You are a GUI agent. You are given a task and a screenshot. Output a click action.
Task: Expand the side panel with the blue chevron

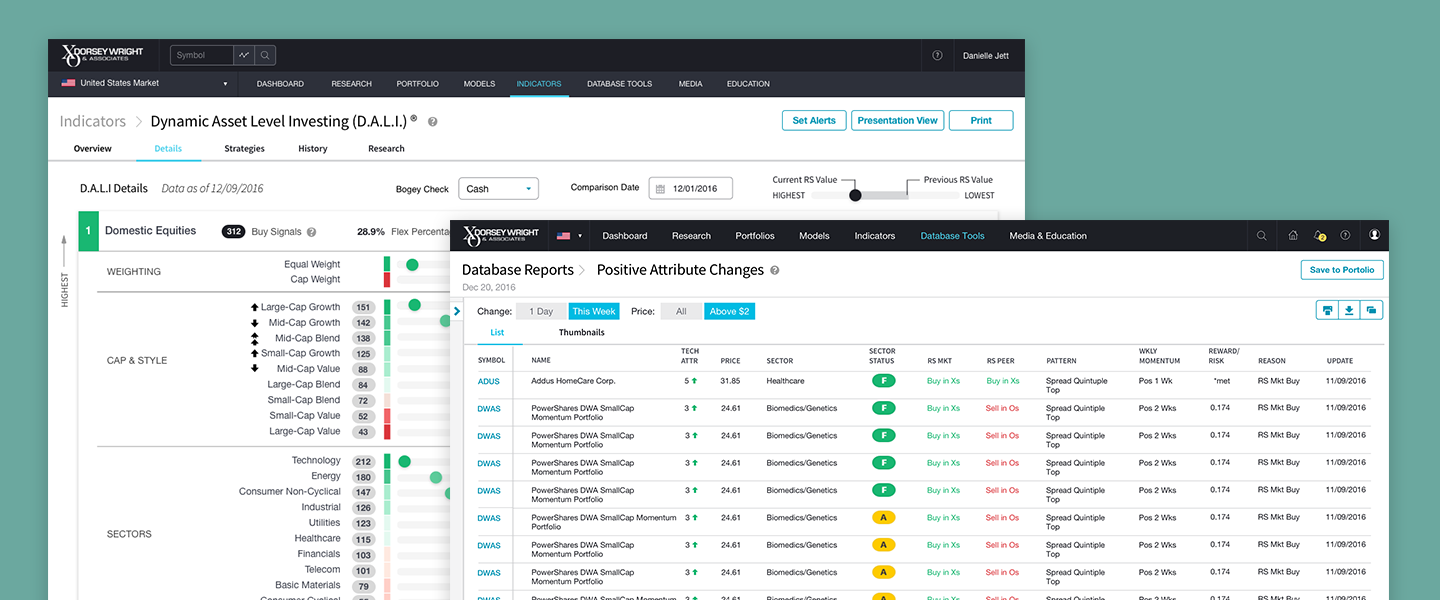point(457,311)
